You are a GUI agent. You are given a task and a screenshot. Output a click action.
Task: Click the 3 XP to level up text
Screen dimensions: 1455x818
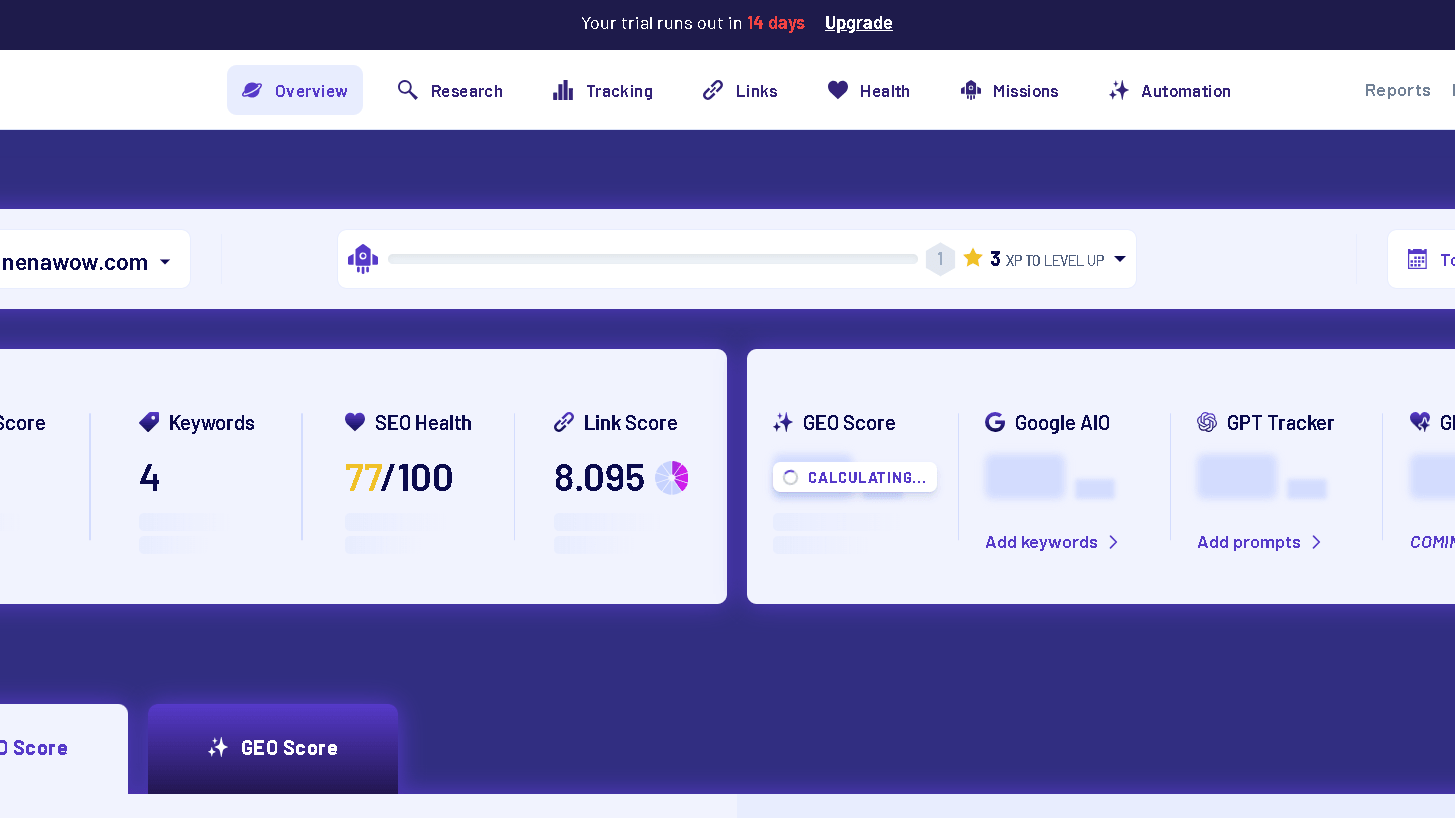tap(1047, 259)
